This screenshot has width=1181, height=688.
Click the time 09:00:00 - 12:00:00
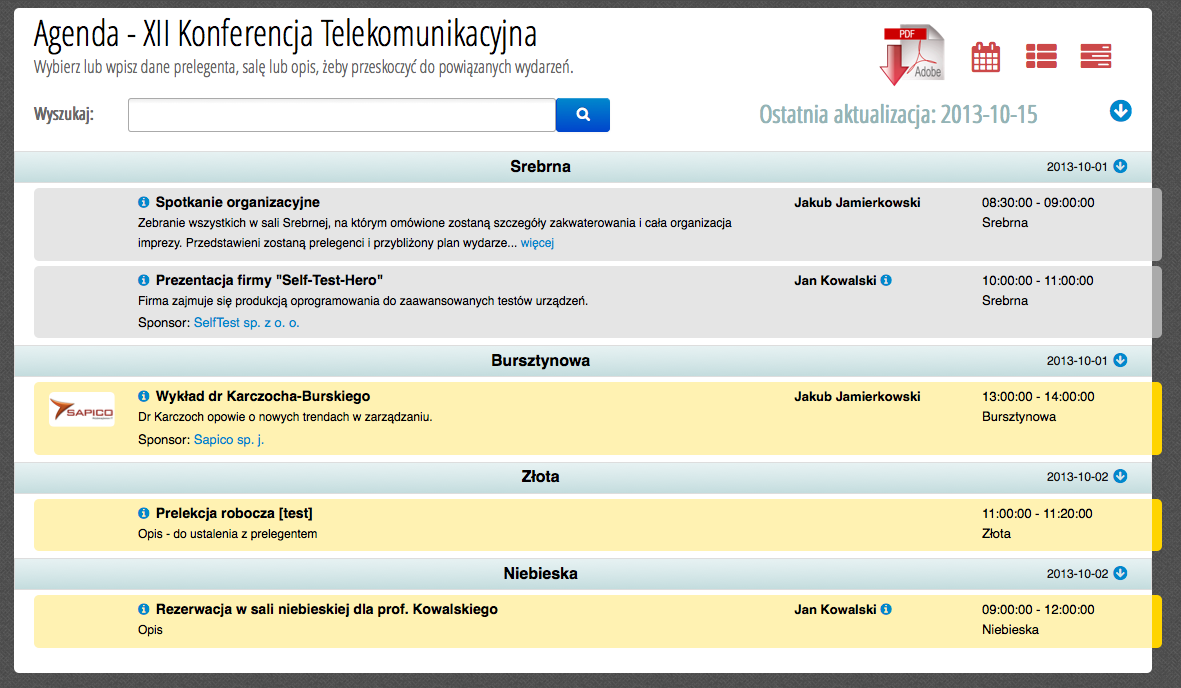tap(1038, 609)
